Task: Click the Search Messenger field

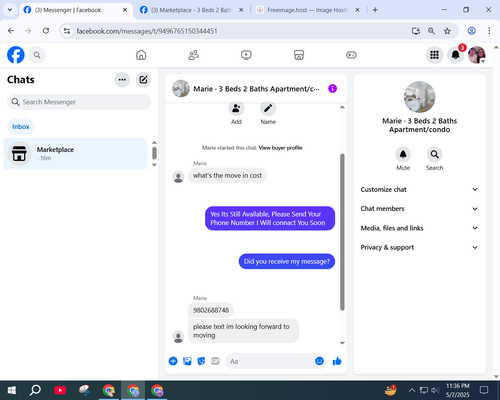Action: [x=79, y=102]
